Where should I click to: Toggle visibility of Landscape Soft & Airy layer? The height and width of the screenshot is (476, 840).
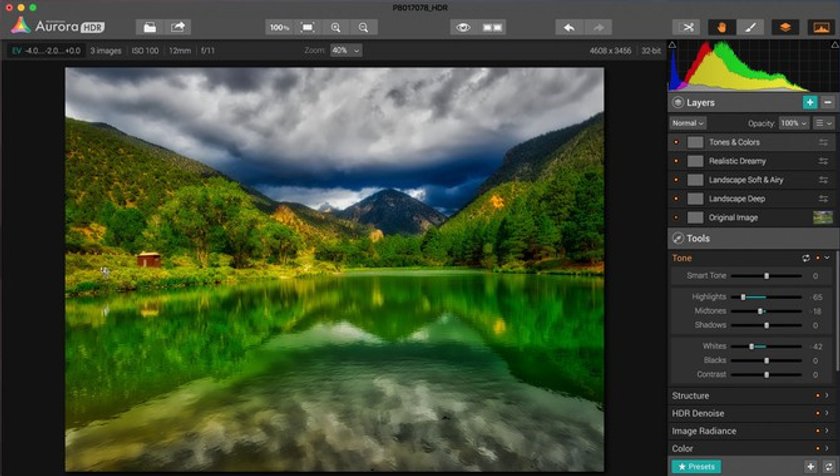coord(676,180)
